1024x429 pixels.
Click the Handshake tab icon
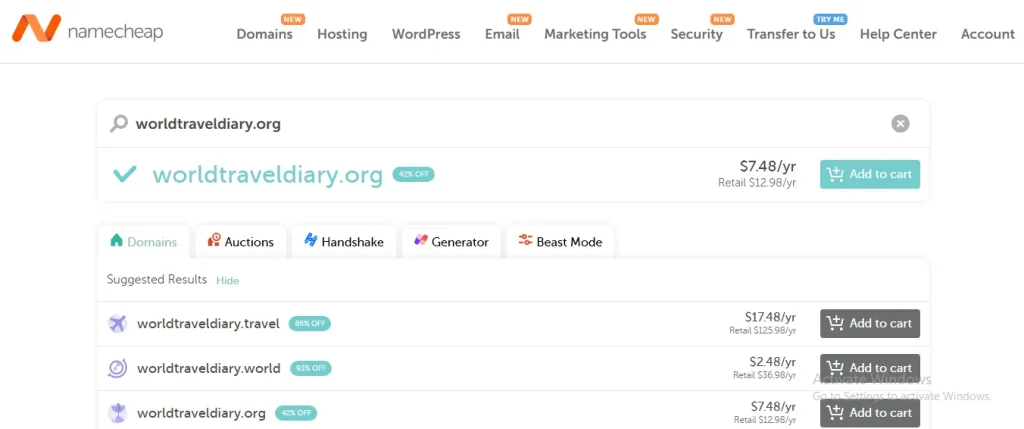tap(311, 240)
